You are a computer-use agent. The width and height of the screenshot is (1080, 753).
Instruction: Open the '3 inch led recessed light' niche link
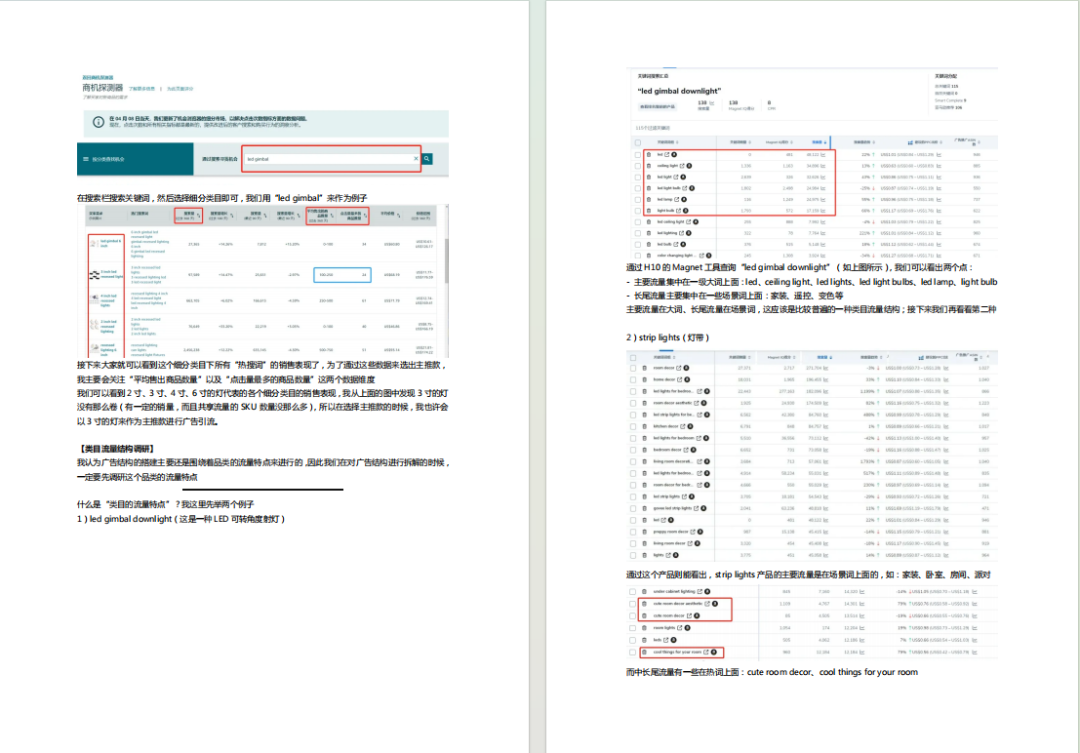tap(112, 274)
